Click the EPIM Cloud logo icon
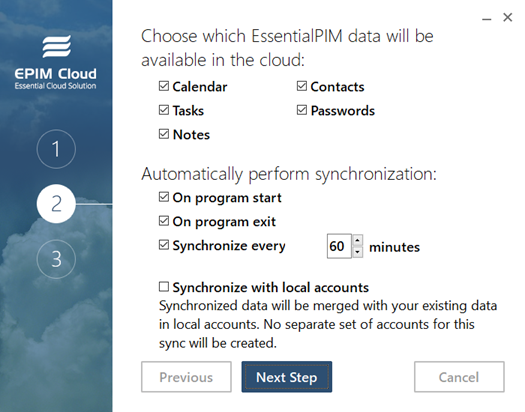 57,46
